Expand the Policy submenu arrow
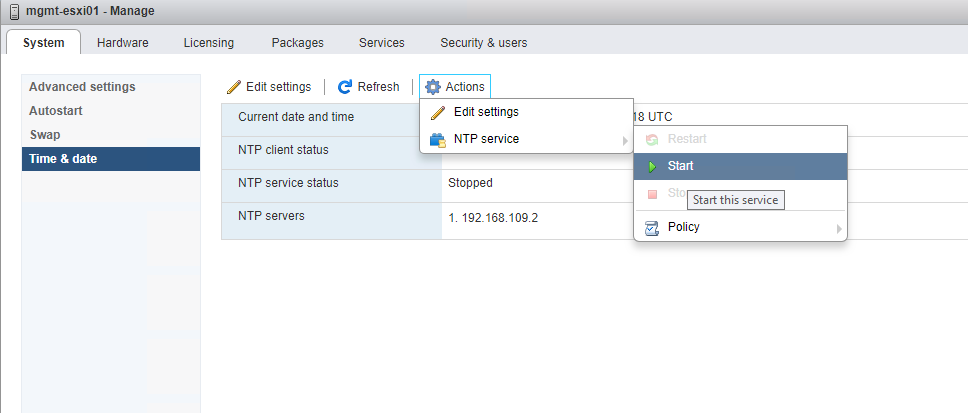The width and height of the screenshot is (968, 413). [838, 228]
